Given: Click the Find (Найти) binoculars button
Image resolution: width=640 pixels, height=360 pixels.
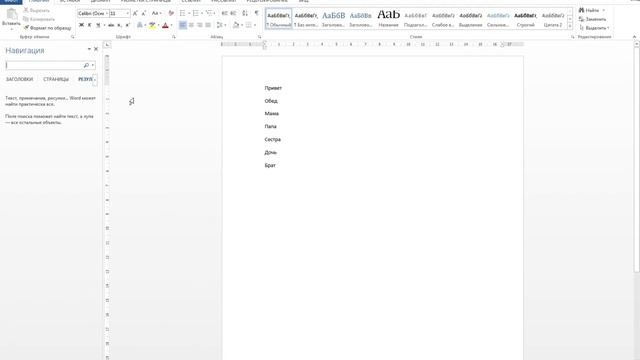Looking at the screenshot, I should click(590, 10).
